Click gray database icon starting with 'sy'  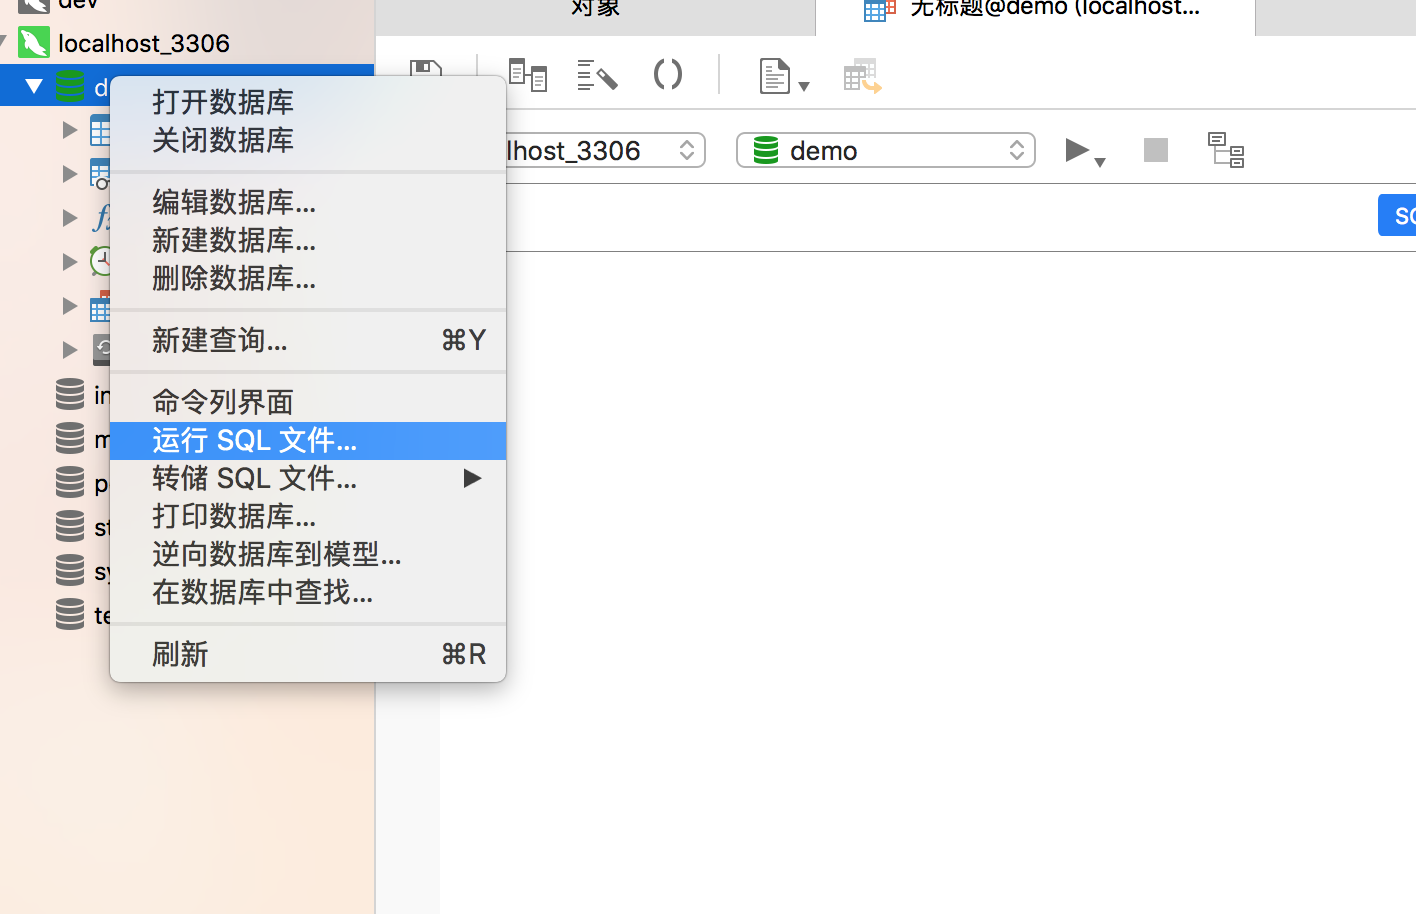70,570
